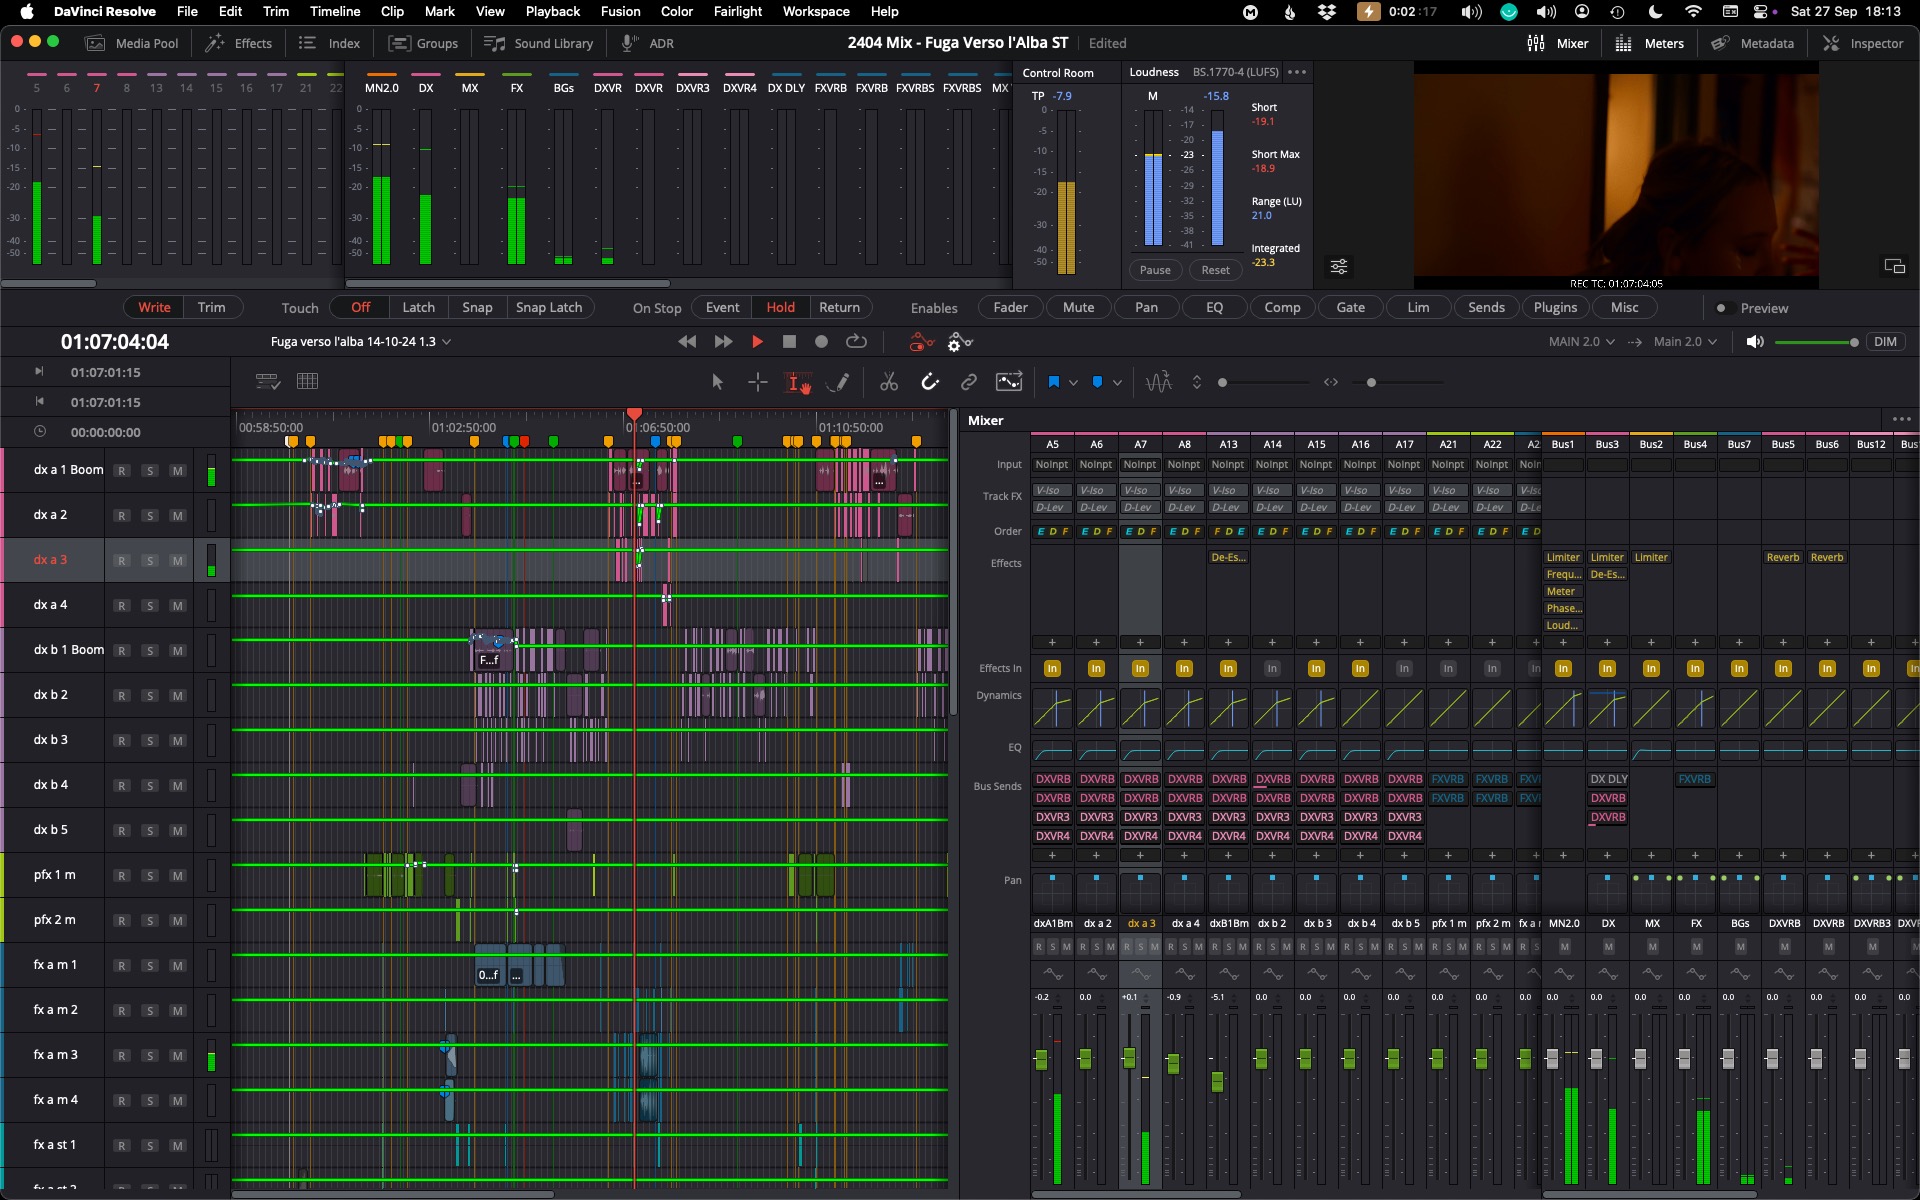Click the link selection chain icon

click(968, 382)
